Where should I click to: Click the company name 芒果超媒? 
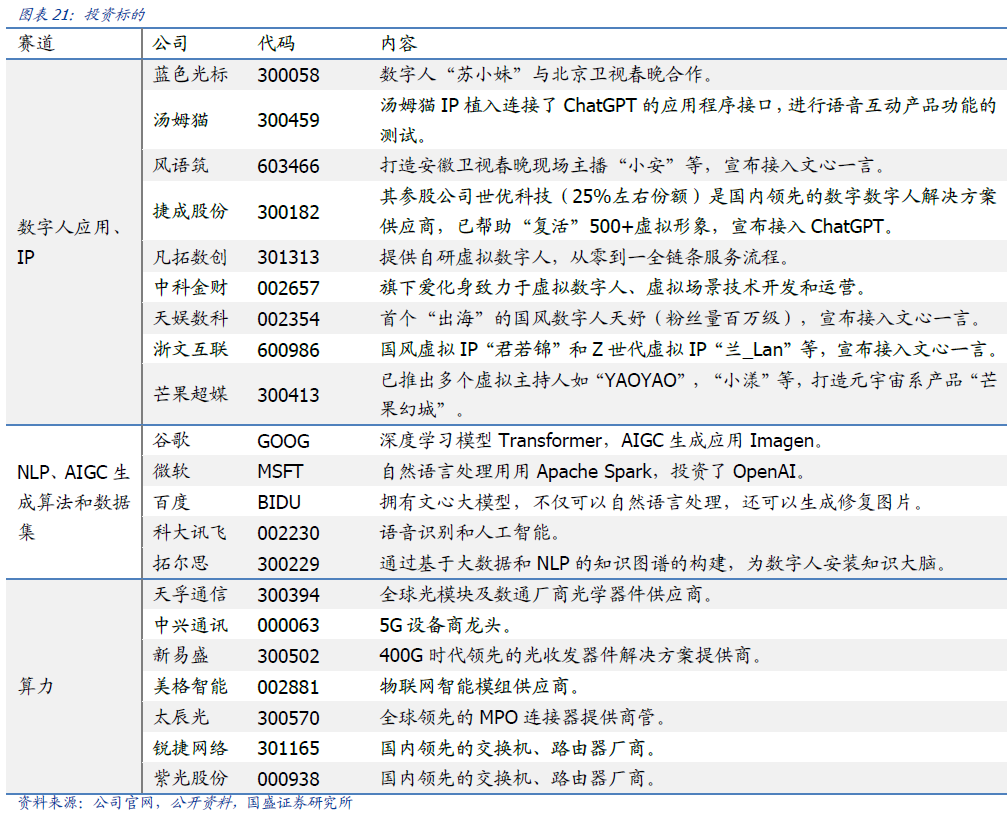point(190,394)
